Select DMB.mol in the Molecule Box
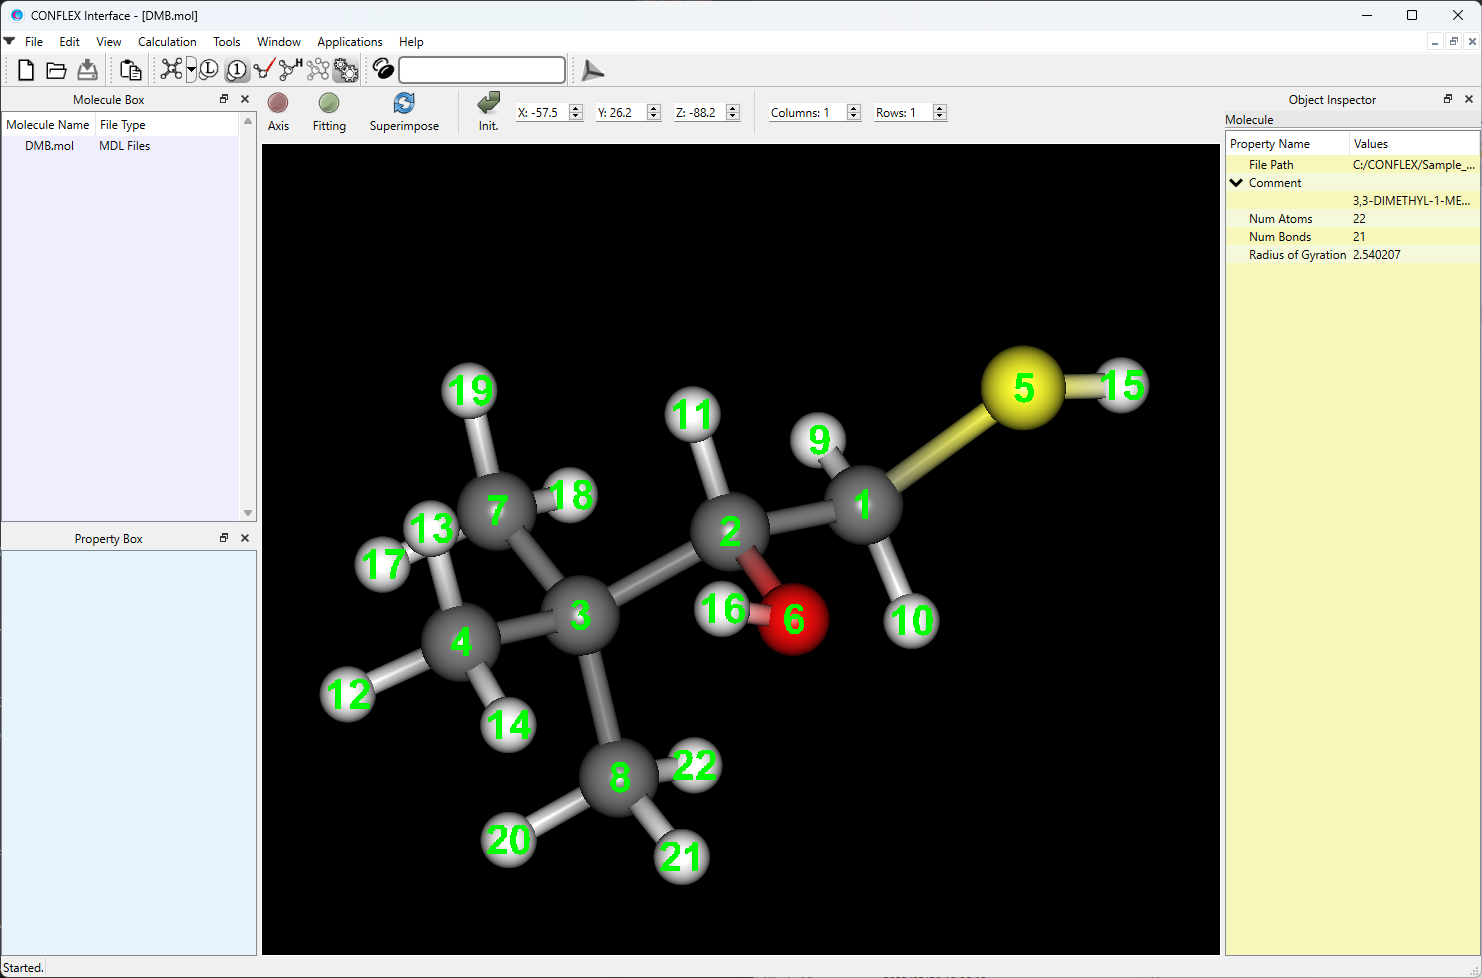Image resolution: width=1482 pixels, height=978 pixels. [50, 146]
